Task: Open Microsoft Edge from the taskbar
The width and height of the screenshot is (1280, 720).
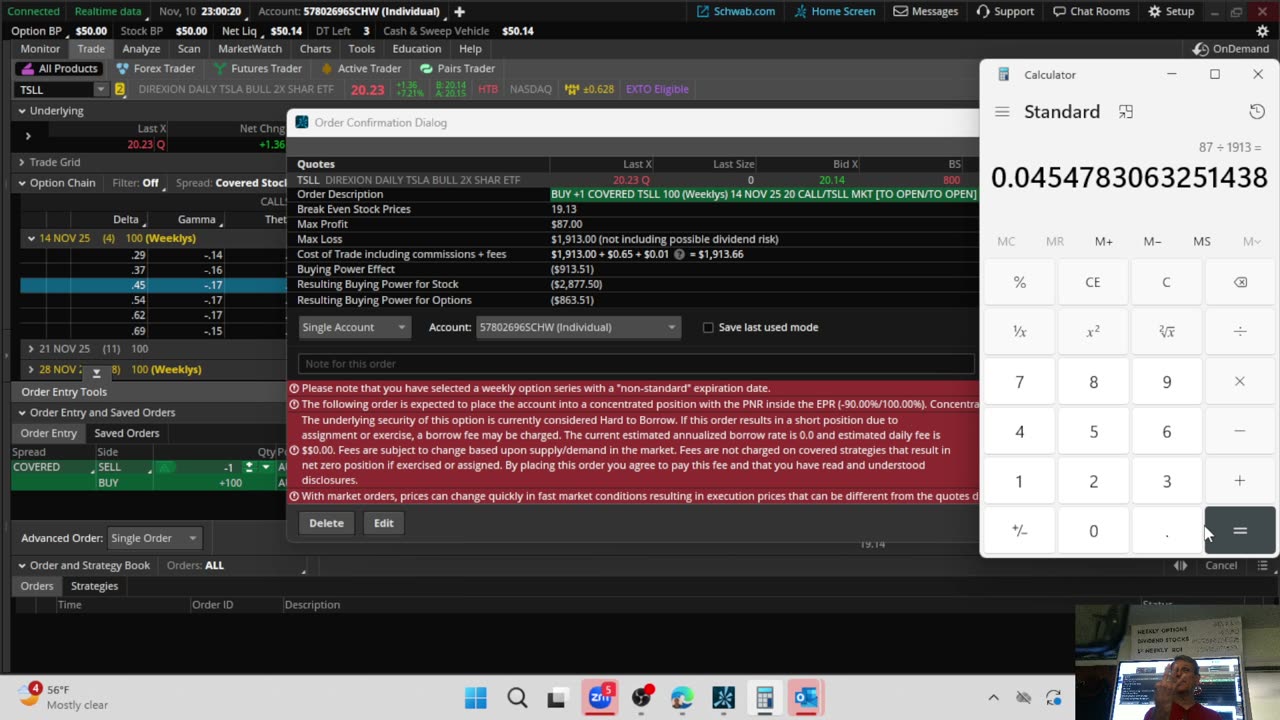Action: [682, 697]
